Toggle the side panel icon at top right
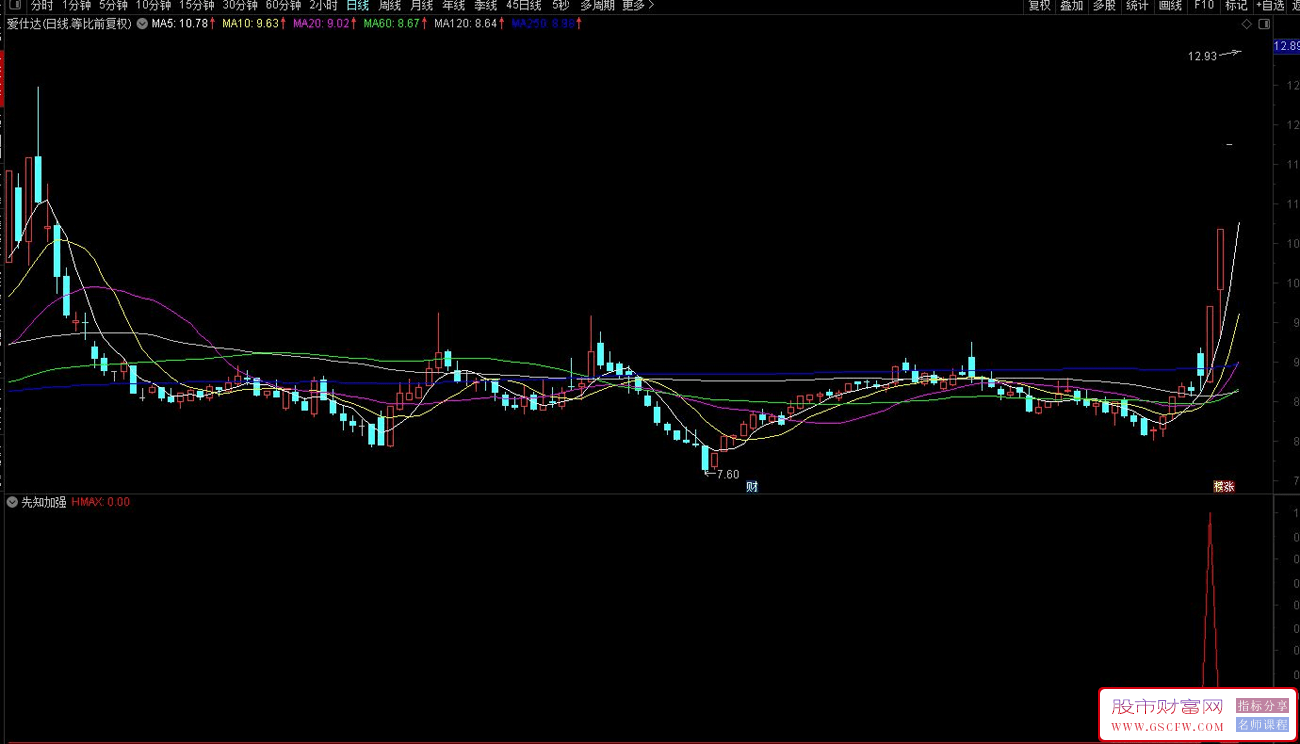The height and width of the screenshot is (744, 1300). 1264,24
